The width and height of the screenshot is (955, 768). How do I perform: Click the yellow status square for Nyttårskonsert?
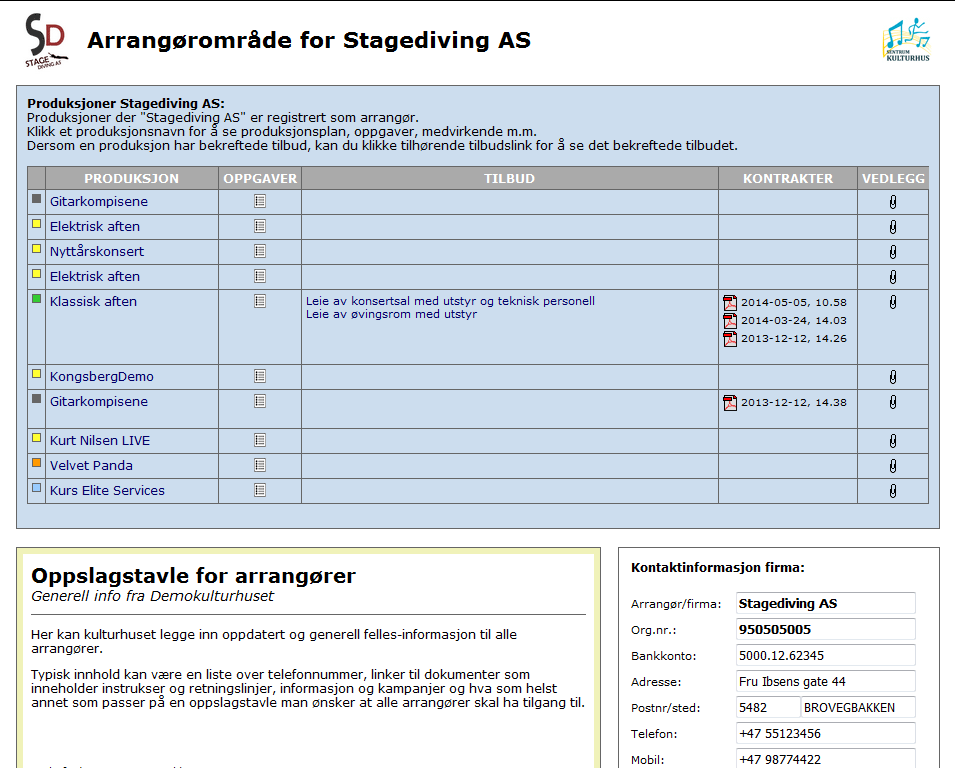coord(37,248)
